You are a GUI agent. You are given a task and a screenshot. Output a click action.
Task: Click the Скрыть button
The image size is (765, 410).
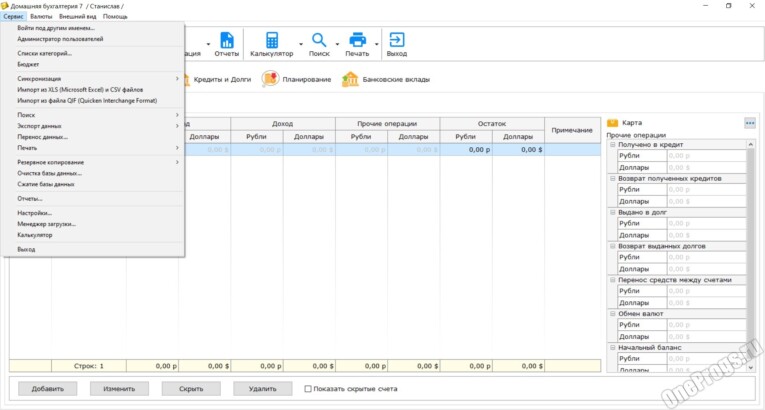point(191,389)
